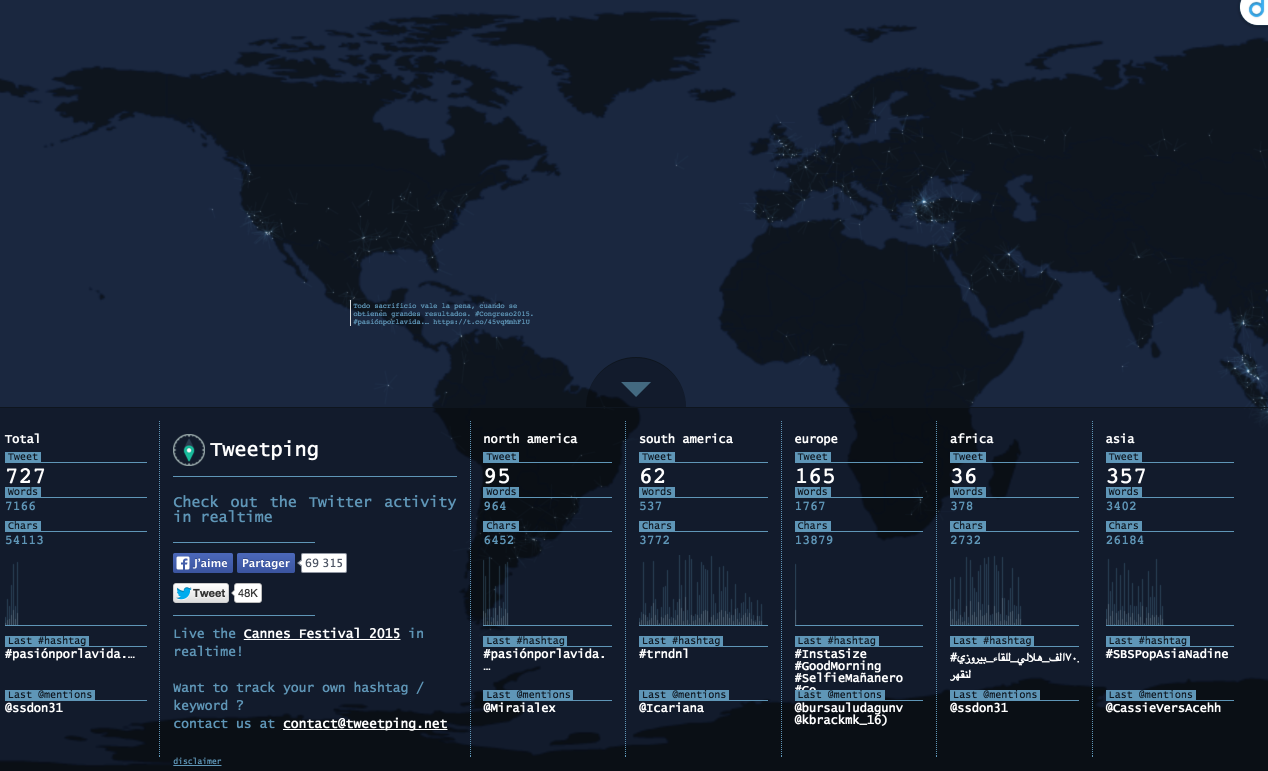The image size is (1268, 771).
Task: Click the @CassieVersAcehh mention
Action: pos(1164,708)
